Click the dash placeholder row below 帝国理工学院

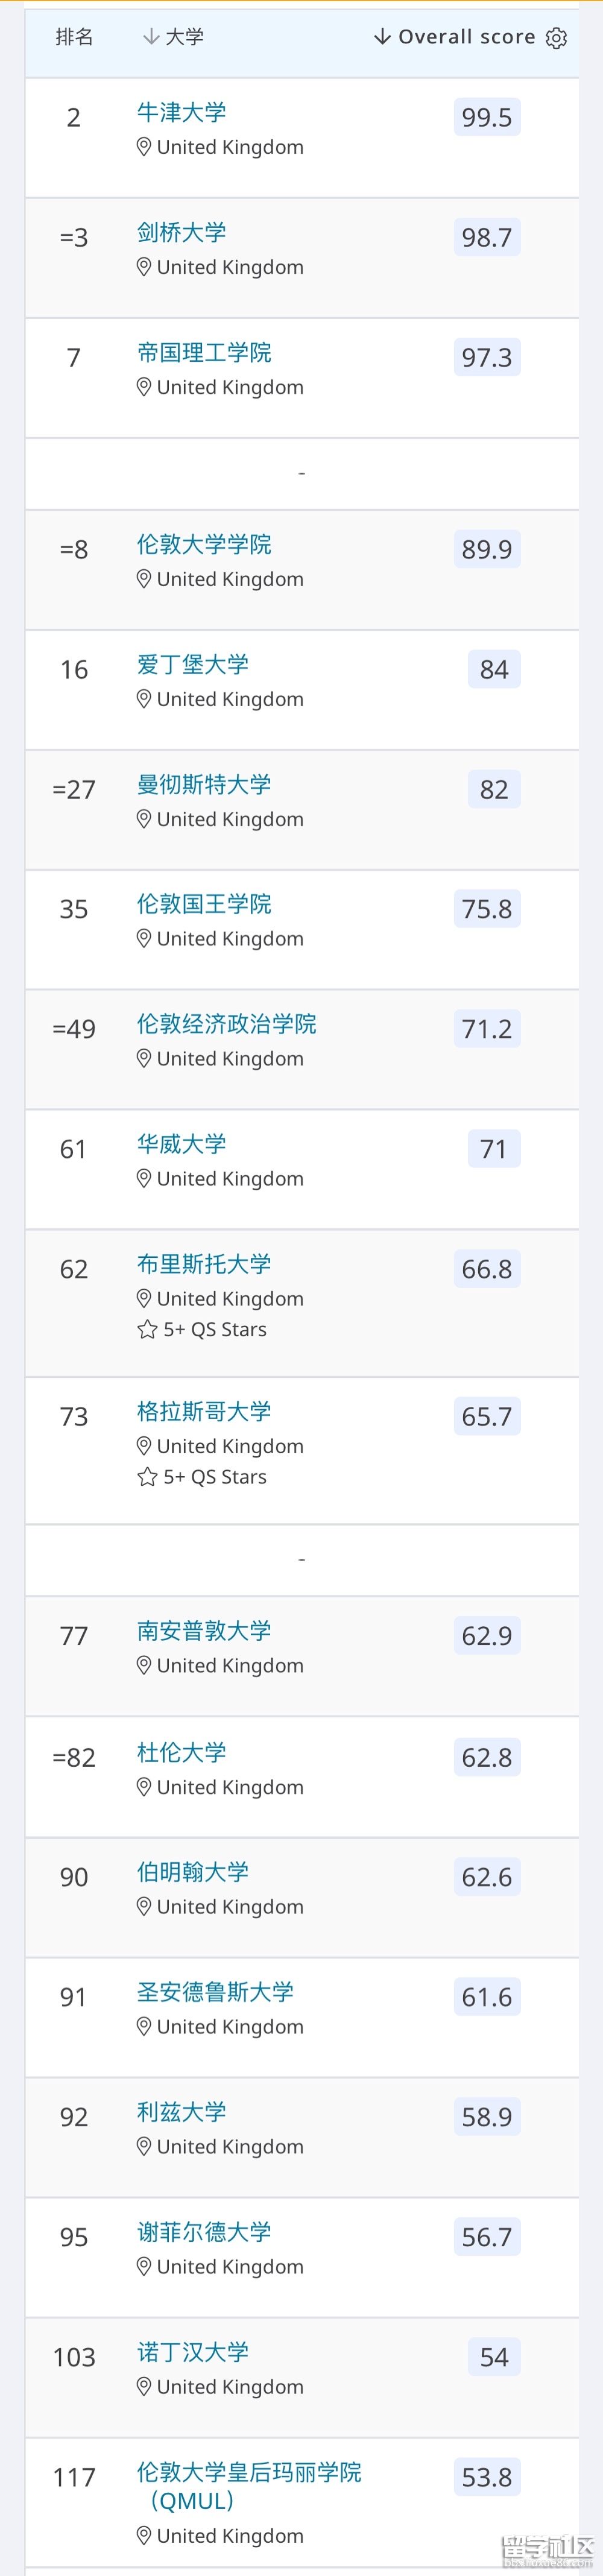point(301,472)
